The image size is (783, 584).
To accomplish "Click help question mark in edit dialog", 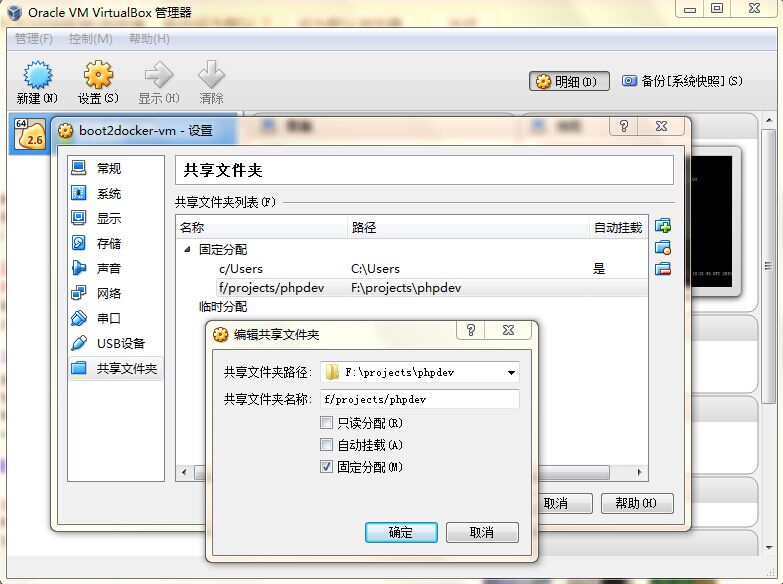I will [x=470, y=330].
